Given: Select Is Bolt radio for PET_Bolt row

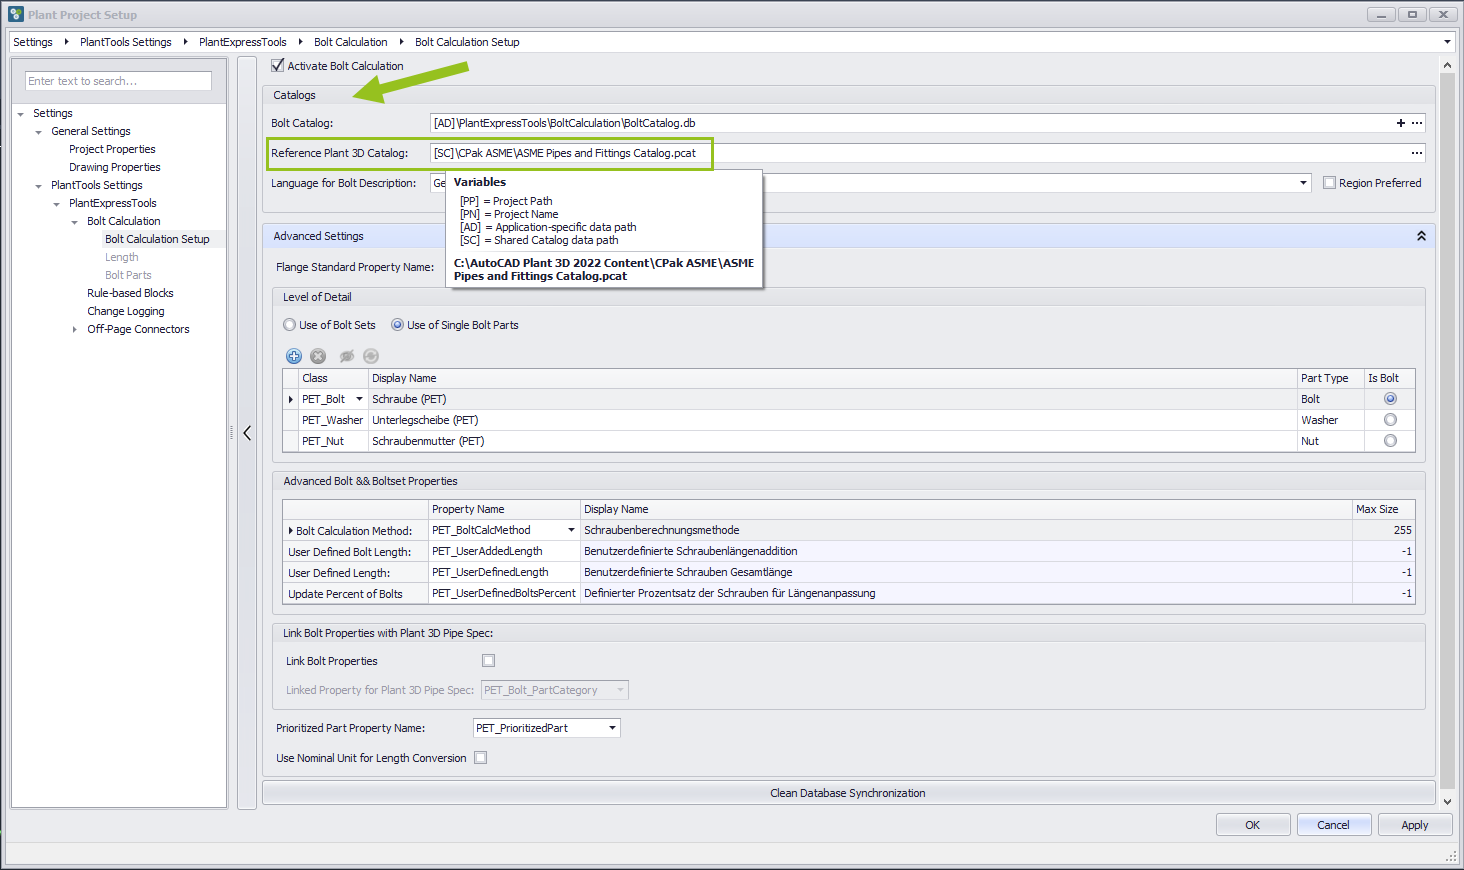Looking at the screenshot, I should [x=1390, y=399].
